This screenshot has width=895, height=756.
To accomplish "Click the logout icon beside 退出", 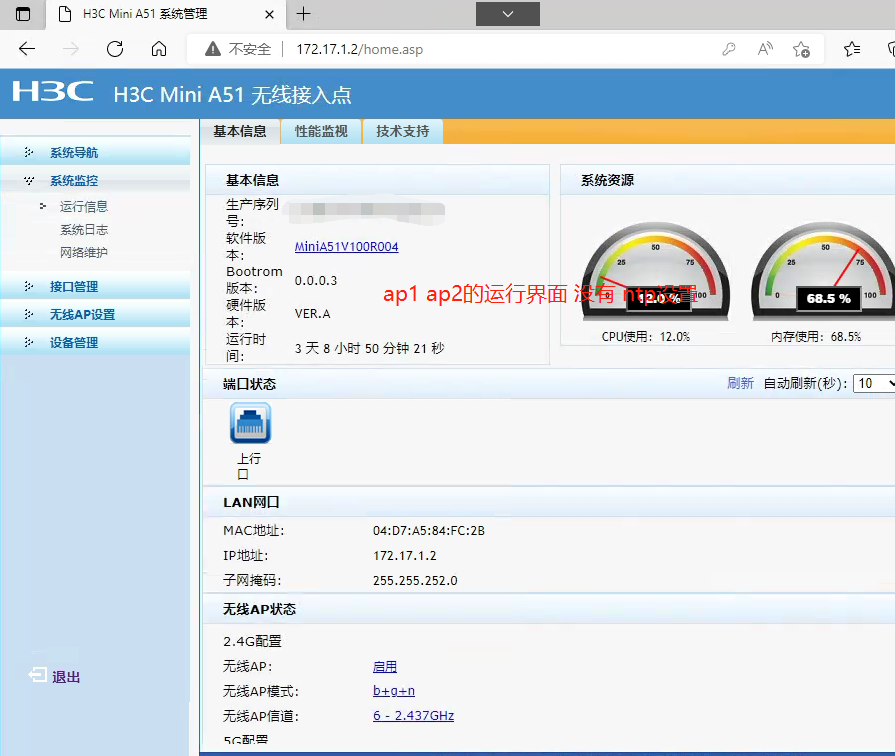I will pos(38,675).
